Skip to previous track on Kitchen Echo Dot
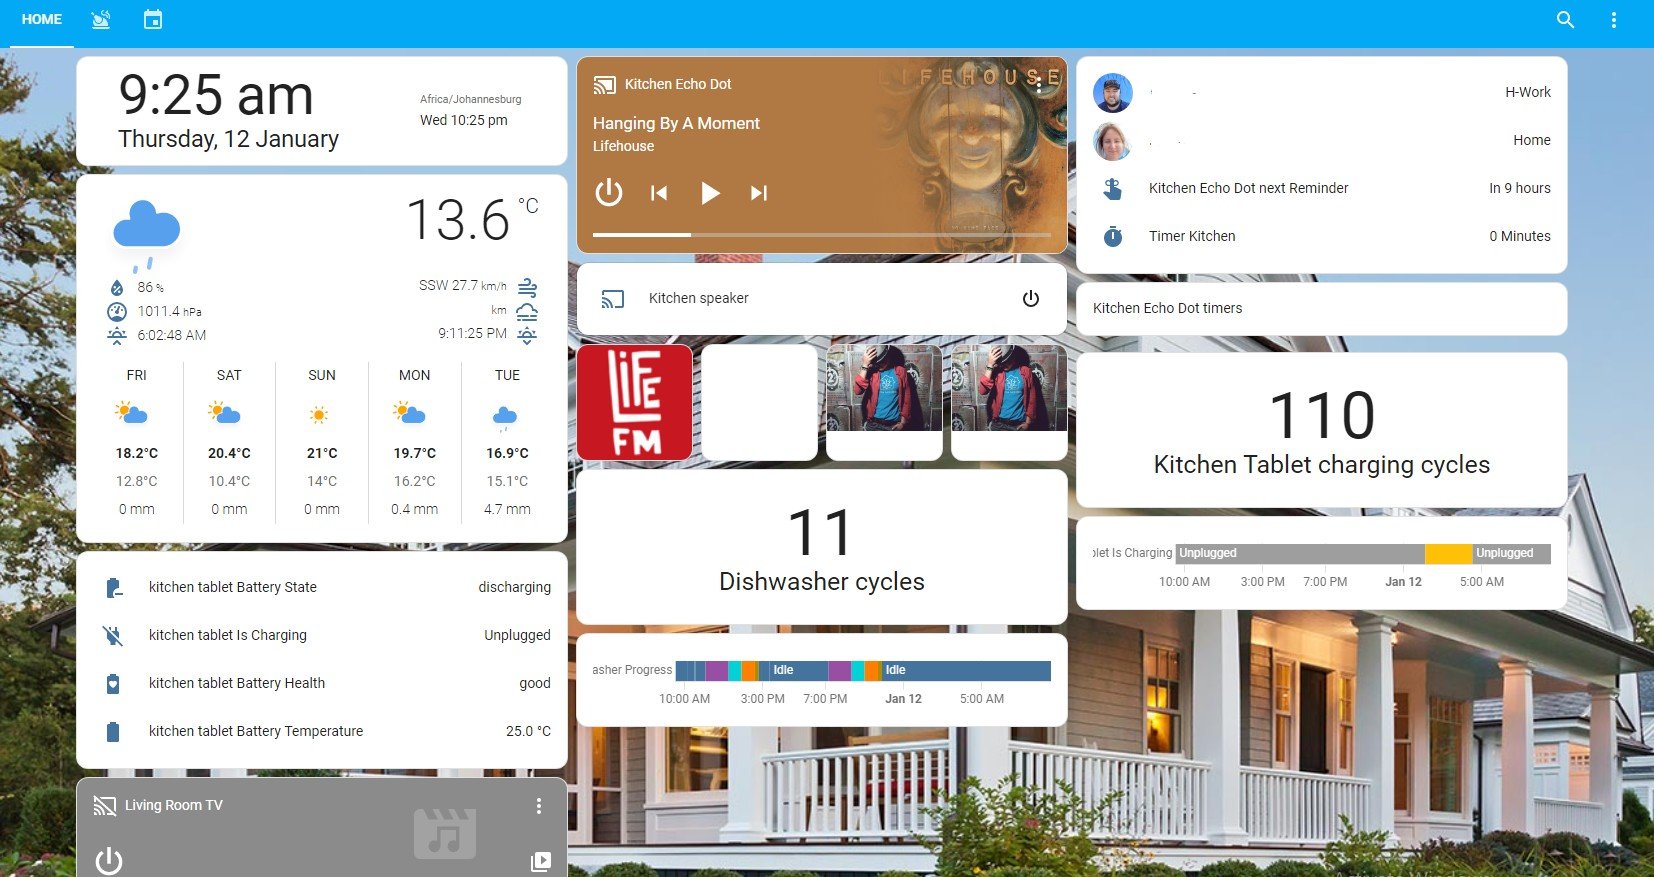The image size is (1654, 877). [x=659, y=193]
